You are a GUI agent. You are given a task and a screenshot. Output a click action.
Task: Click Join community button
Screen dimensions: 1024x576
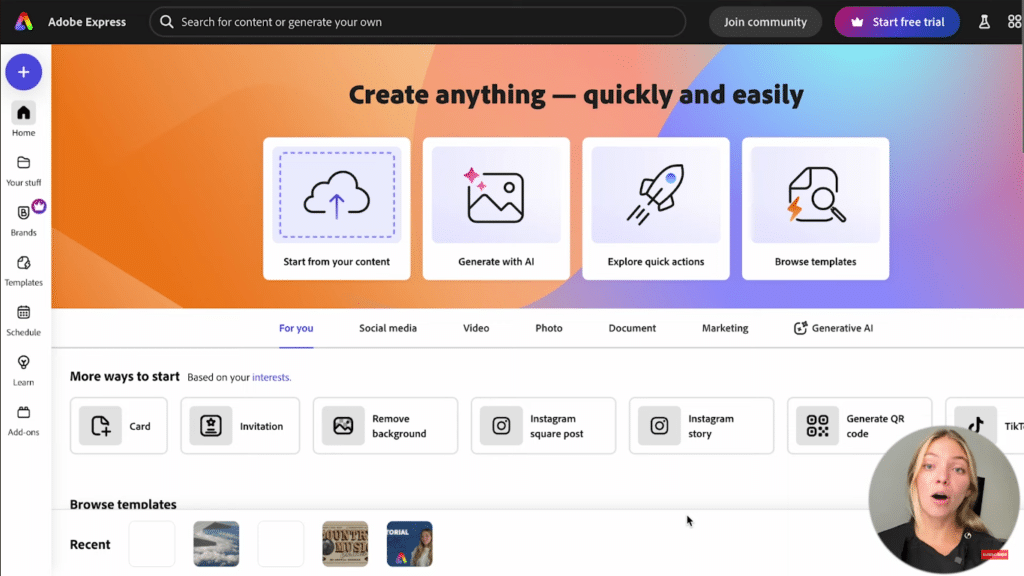(x=765, y=22)
